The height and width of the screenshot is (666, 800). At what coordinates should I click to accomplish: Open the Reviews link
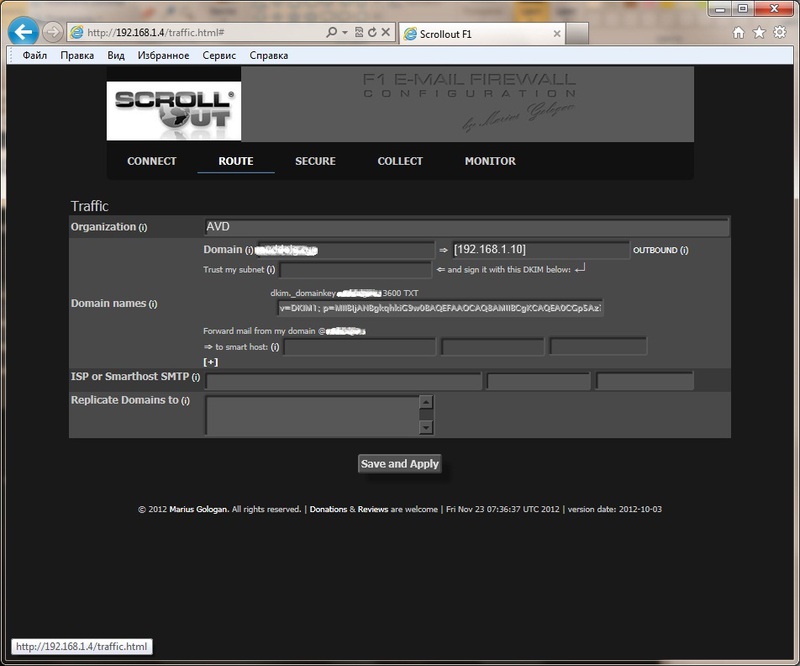(x=373, y=509)
